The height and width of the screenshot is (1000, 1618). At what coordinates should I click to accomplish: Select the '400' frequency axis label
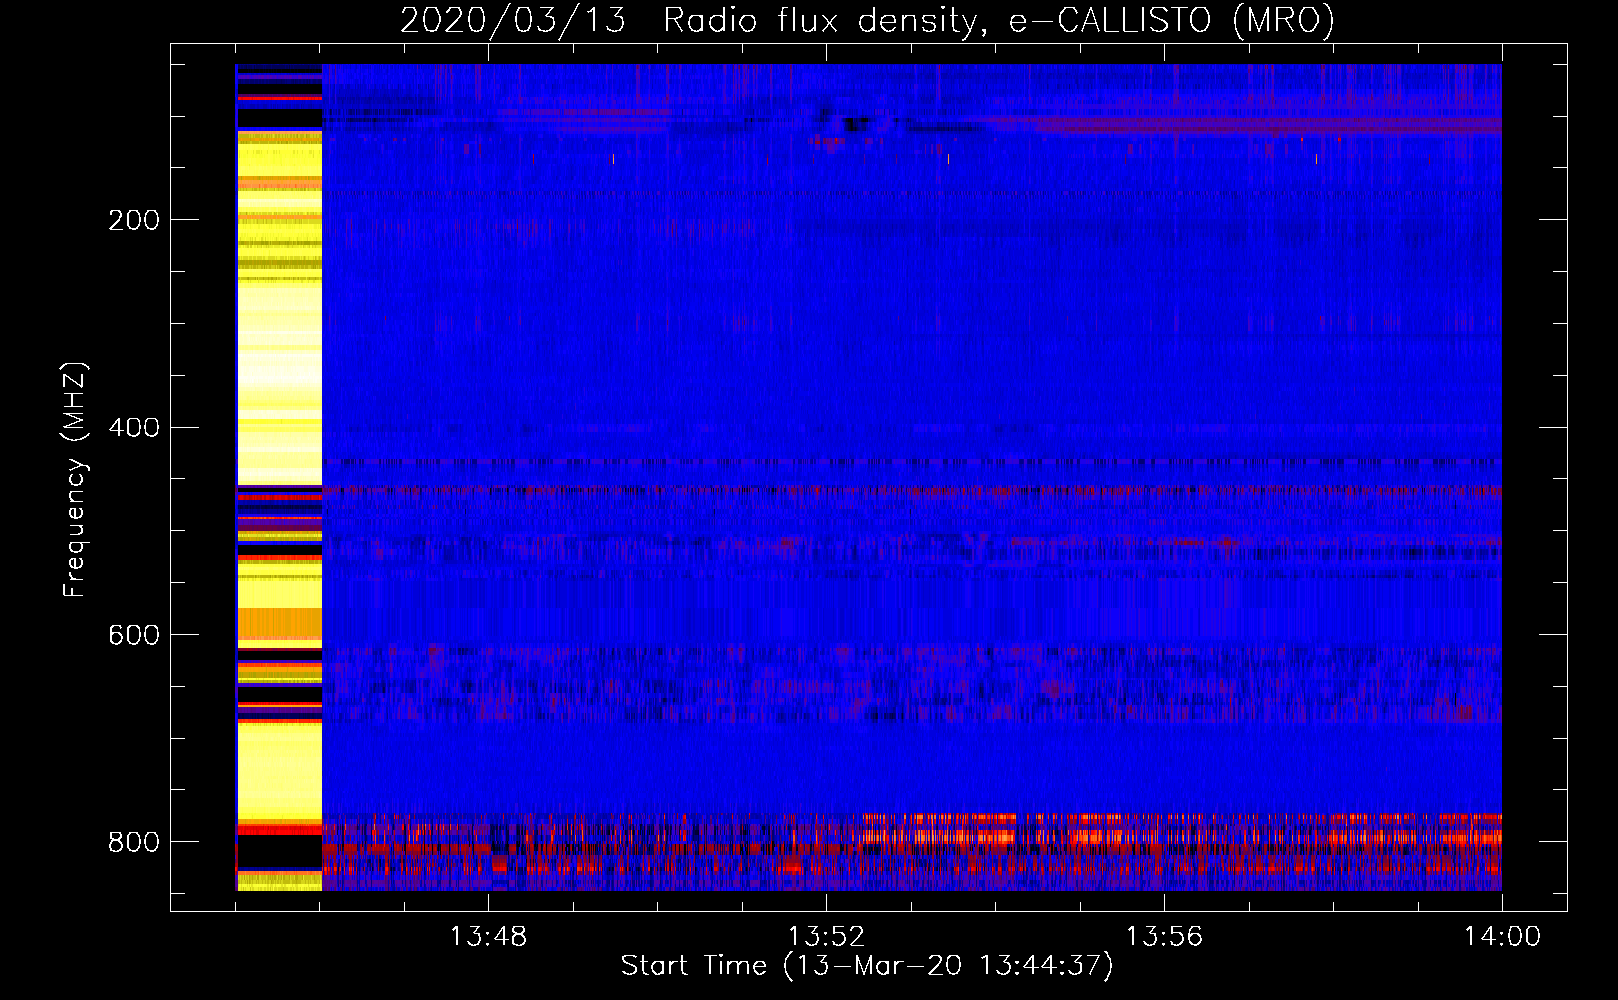(133, 428)
